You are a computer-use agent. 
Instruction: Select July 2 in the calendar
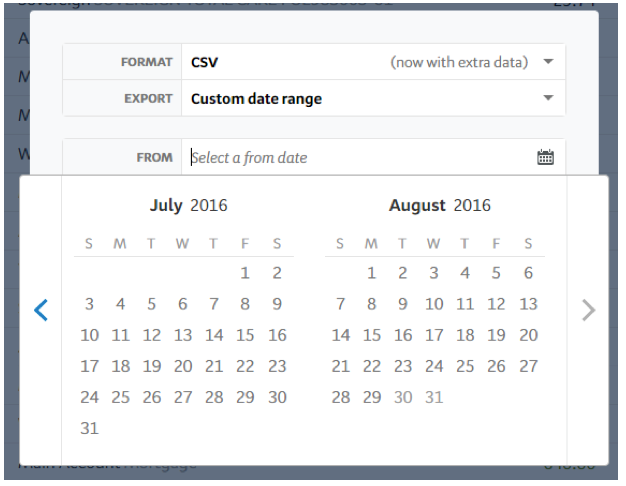click(277, 273)
